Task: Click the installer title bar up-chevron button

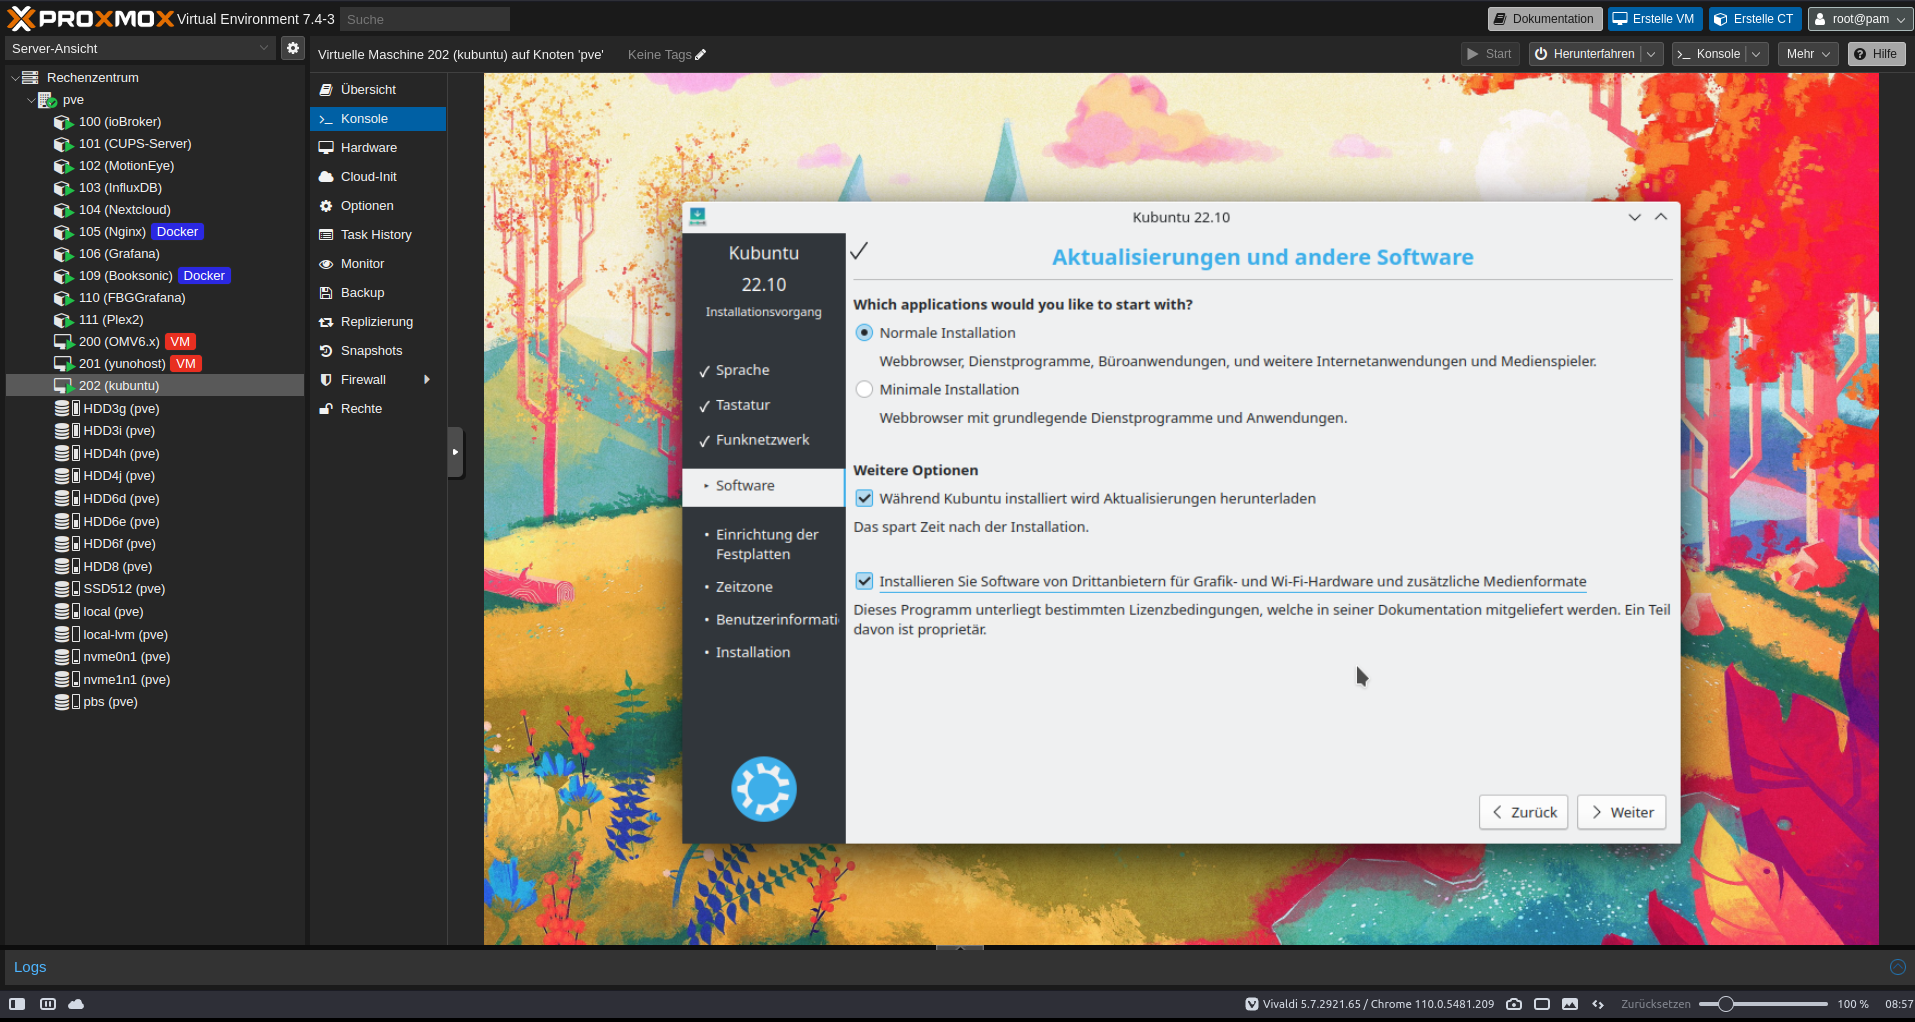Action: point(1661,217)
